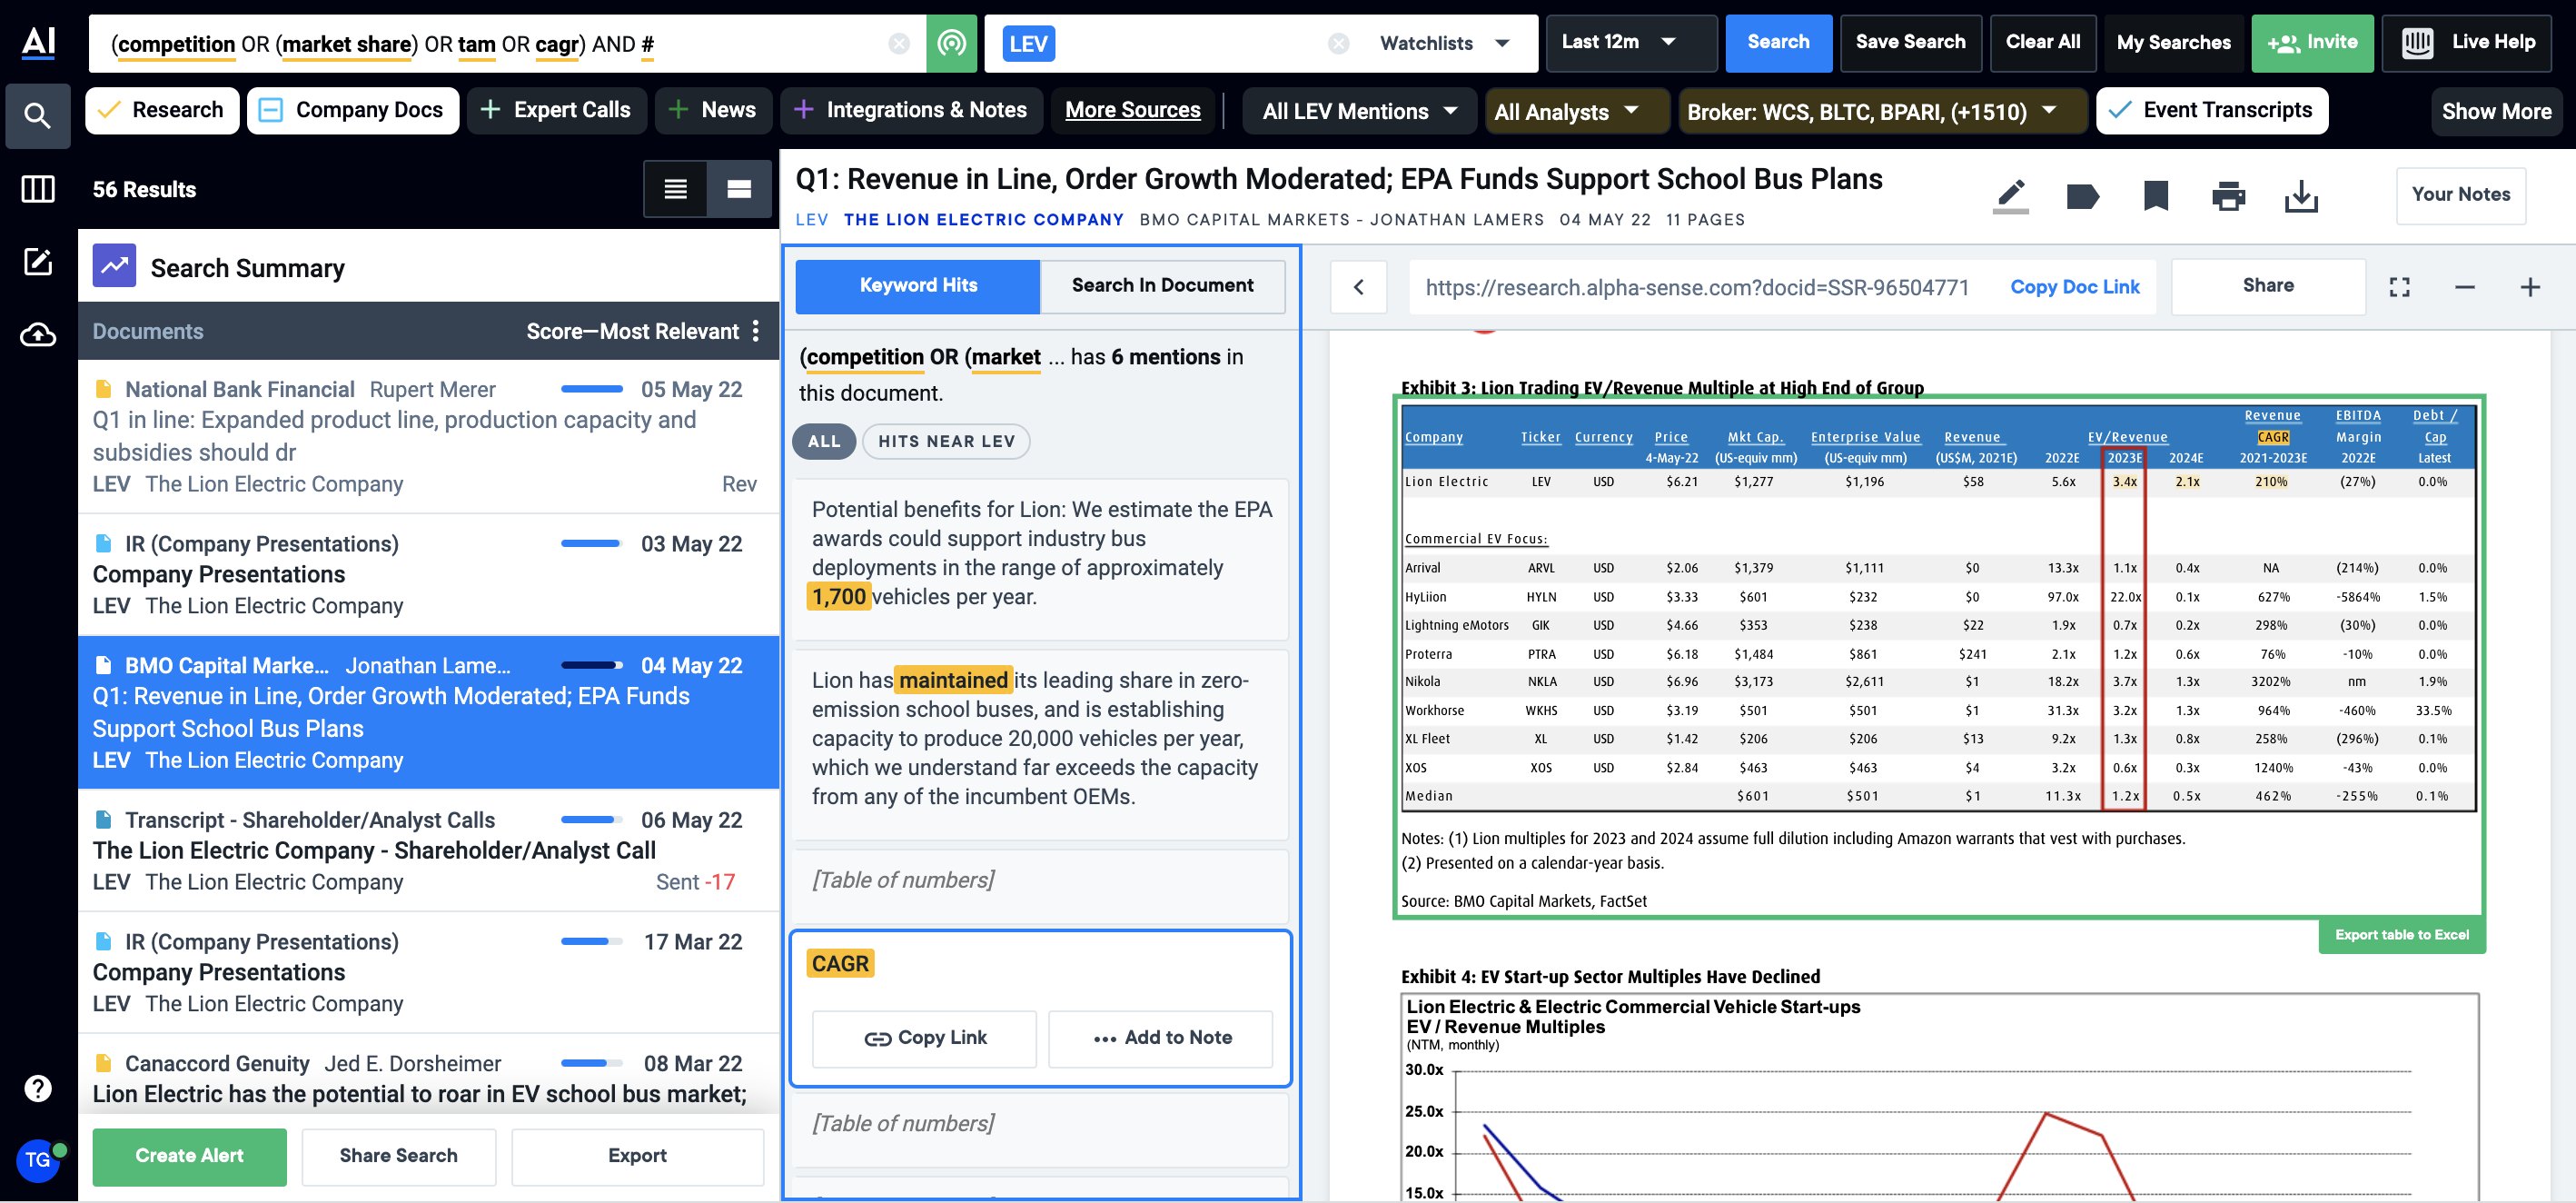Expand the All Analysts dropdown

coord(1576,111)
